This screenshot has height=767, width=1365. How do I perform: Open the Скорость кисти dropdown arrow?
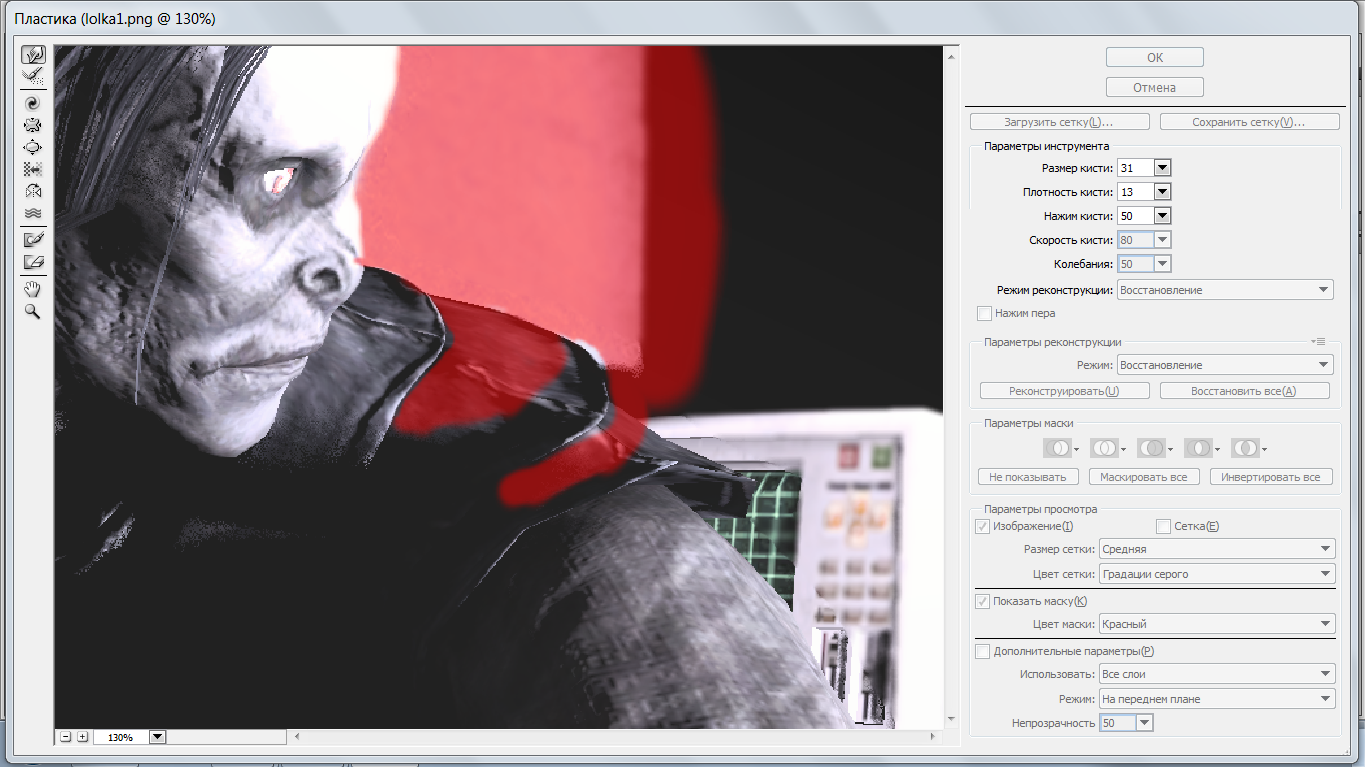click(x=1162, y=240)
